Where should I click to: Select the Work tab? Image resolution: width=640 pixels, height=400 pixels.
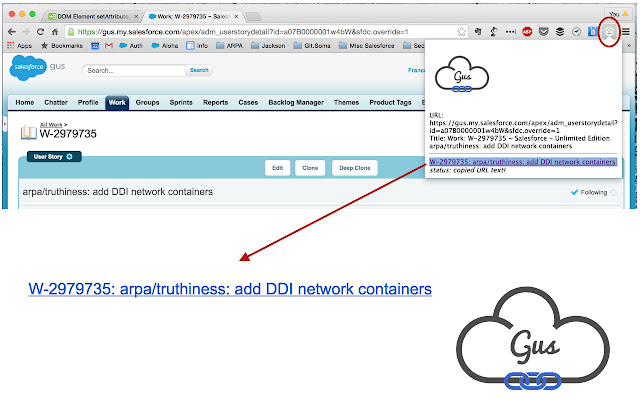[x=117, y=102]
